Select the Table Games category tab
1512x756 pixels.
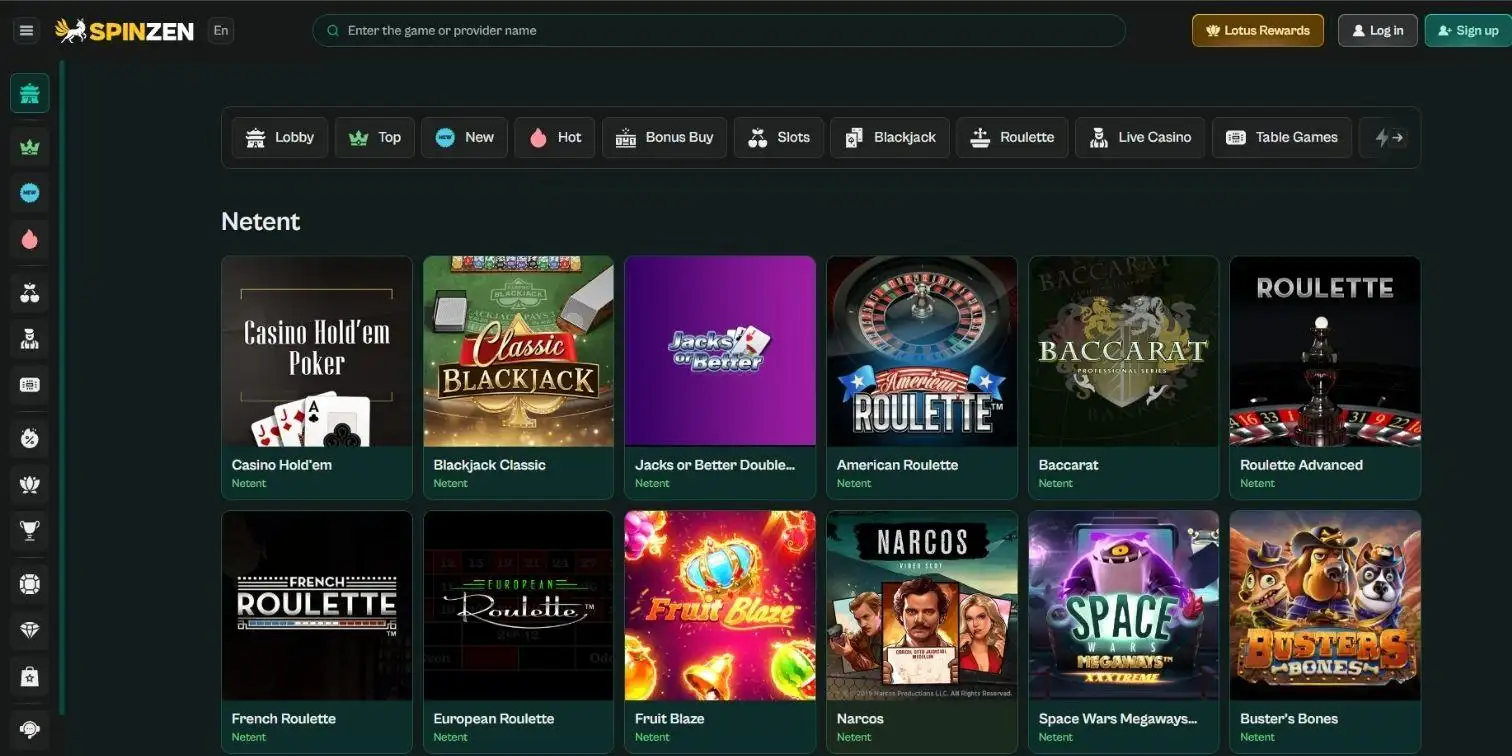[1282, 138]
